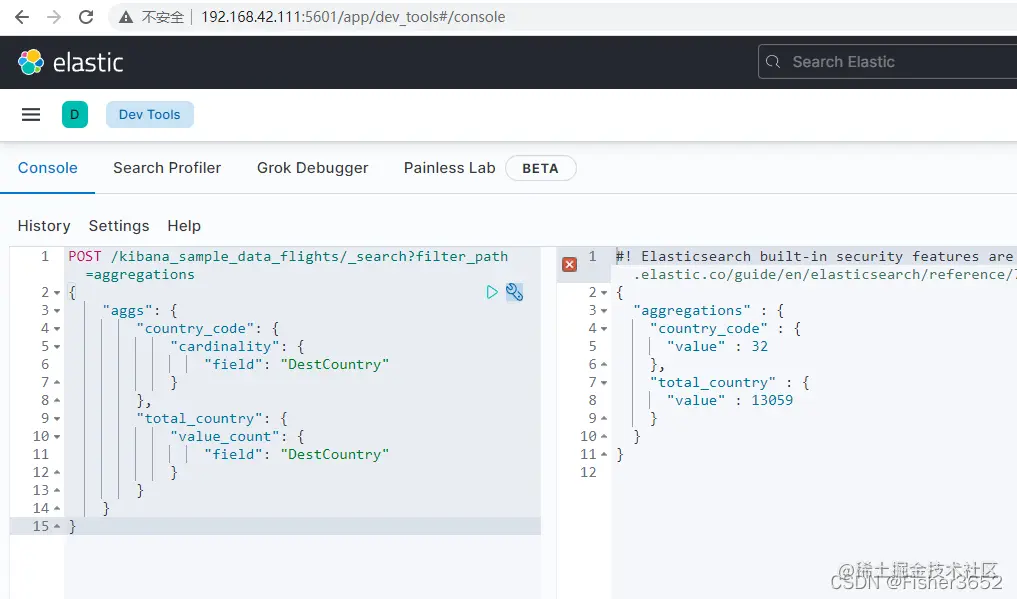Fold response "aggregations" block on line 3

click(604, 311)
